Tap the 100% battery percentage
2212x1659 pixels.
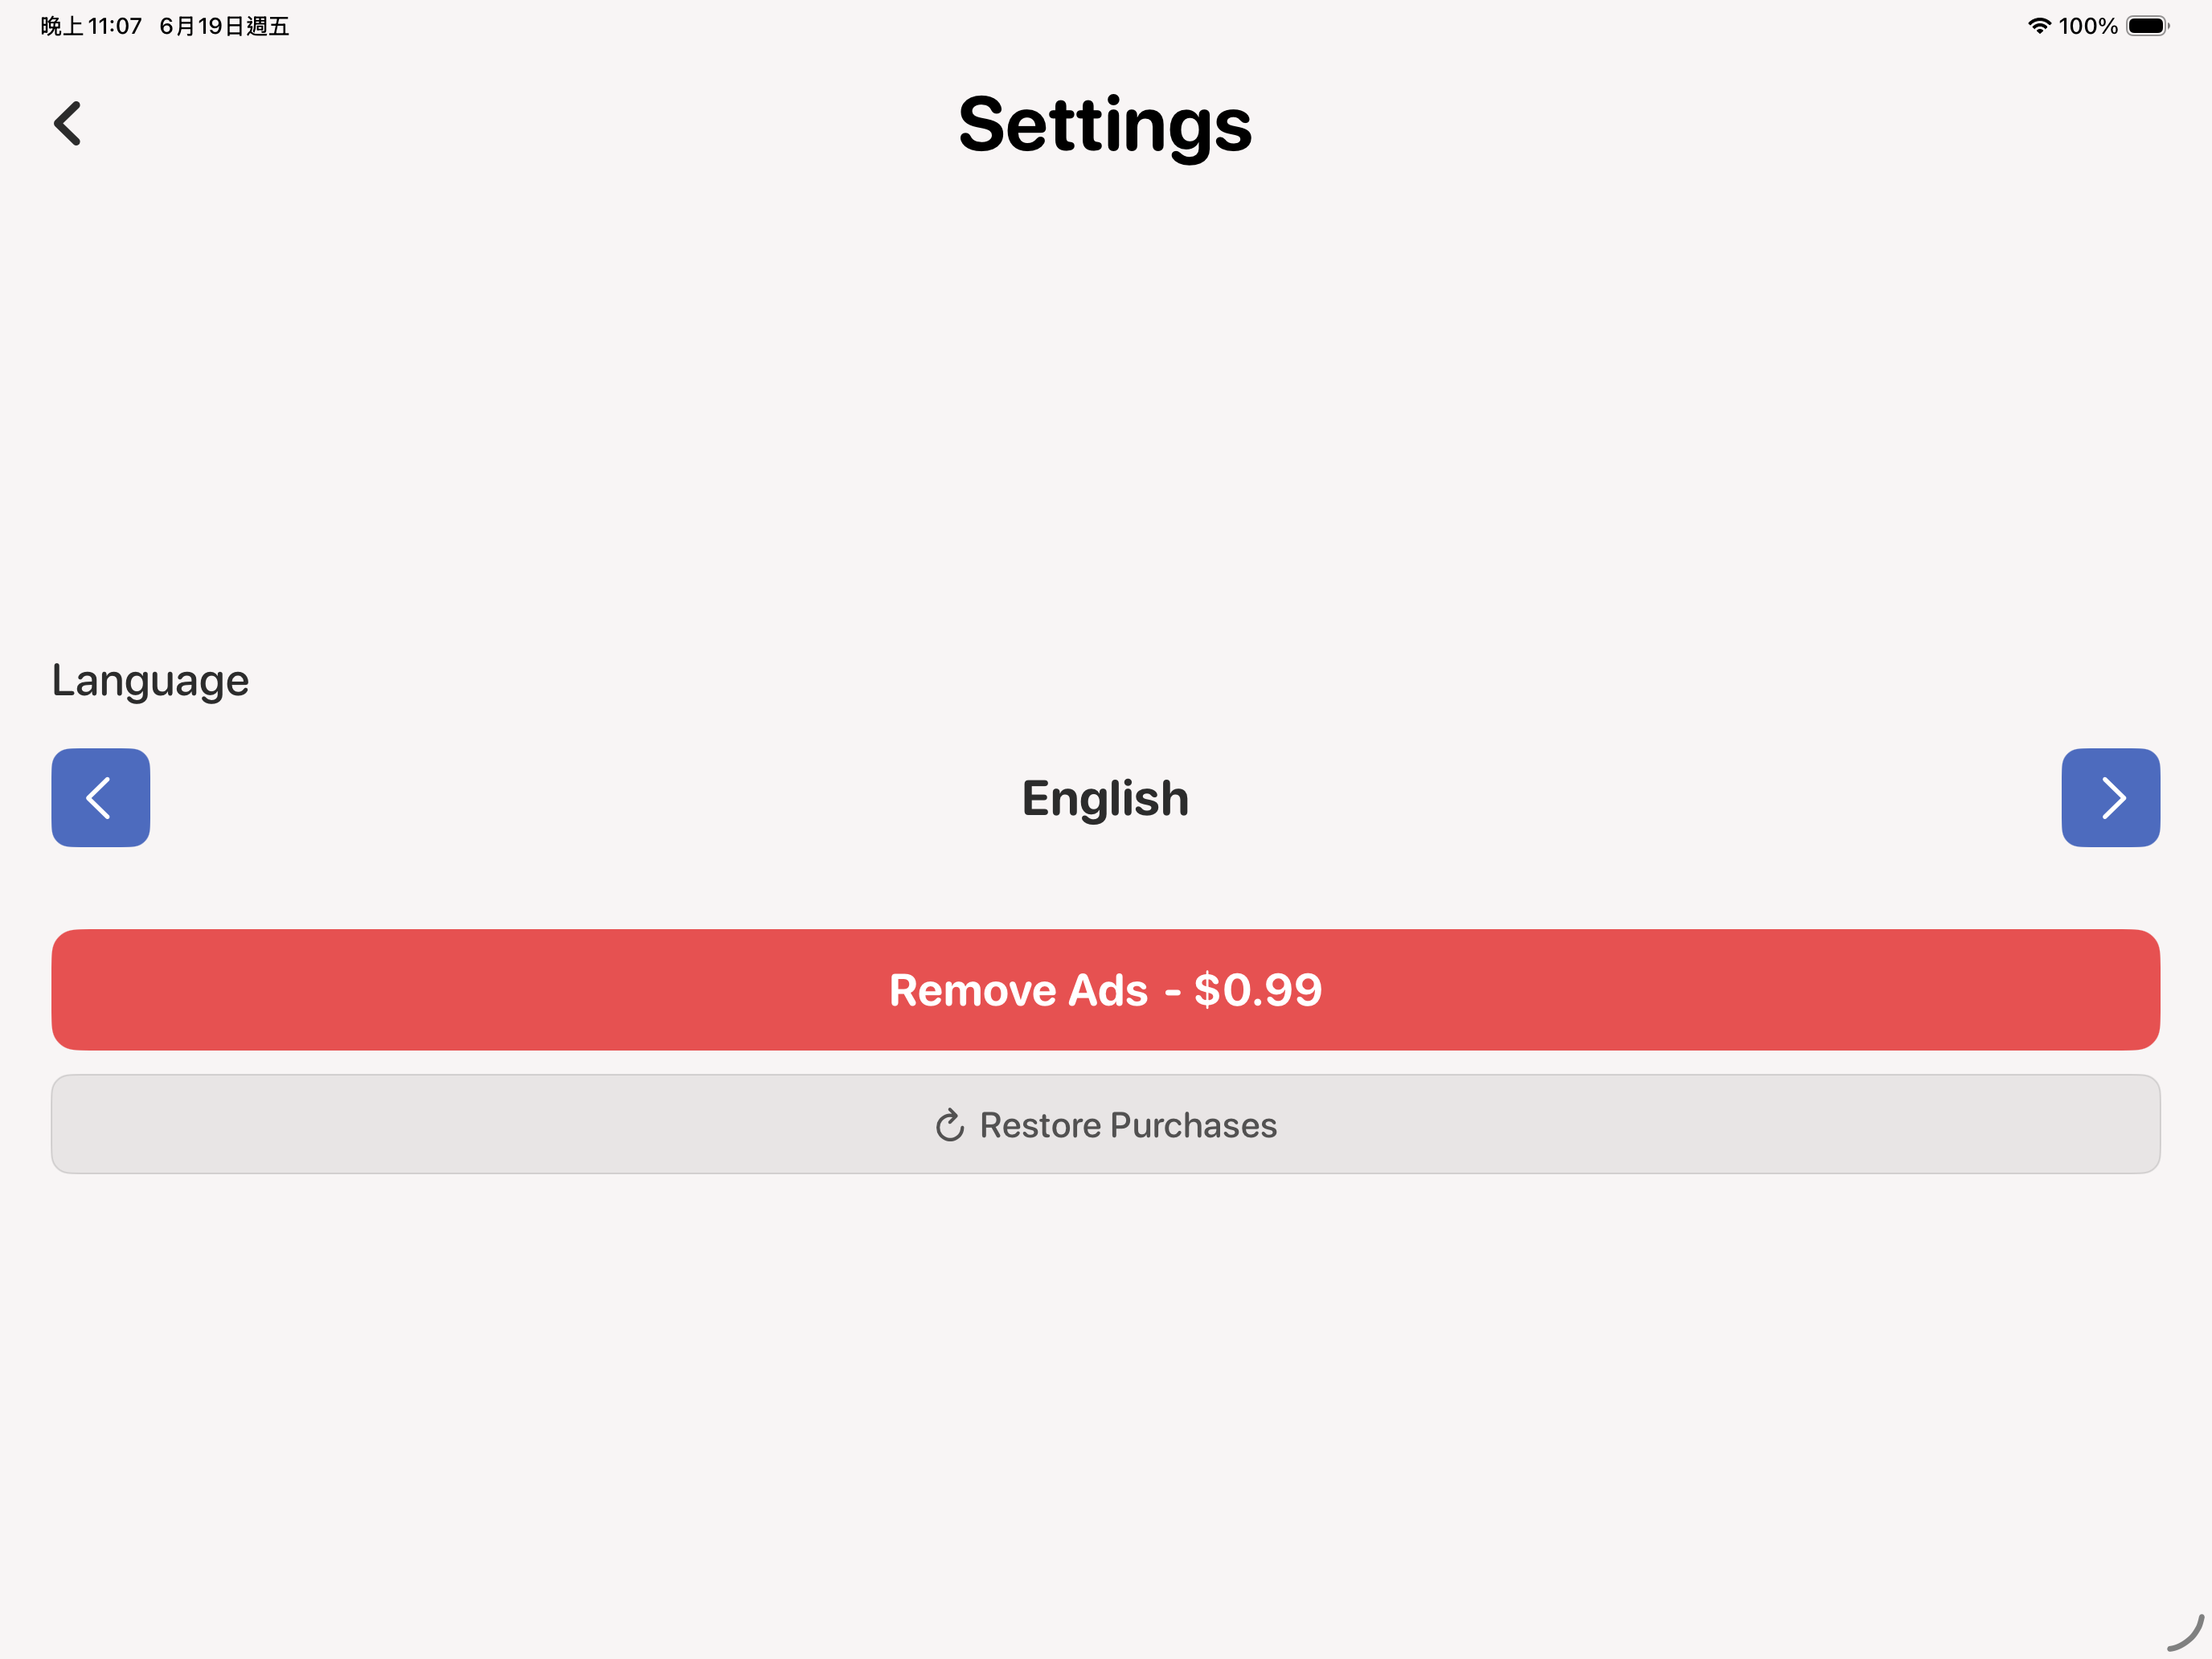(x=2088, y=26)
